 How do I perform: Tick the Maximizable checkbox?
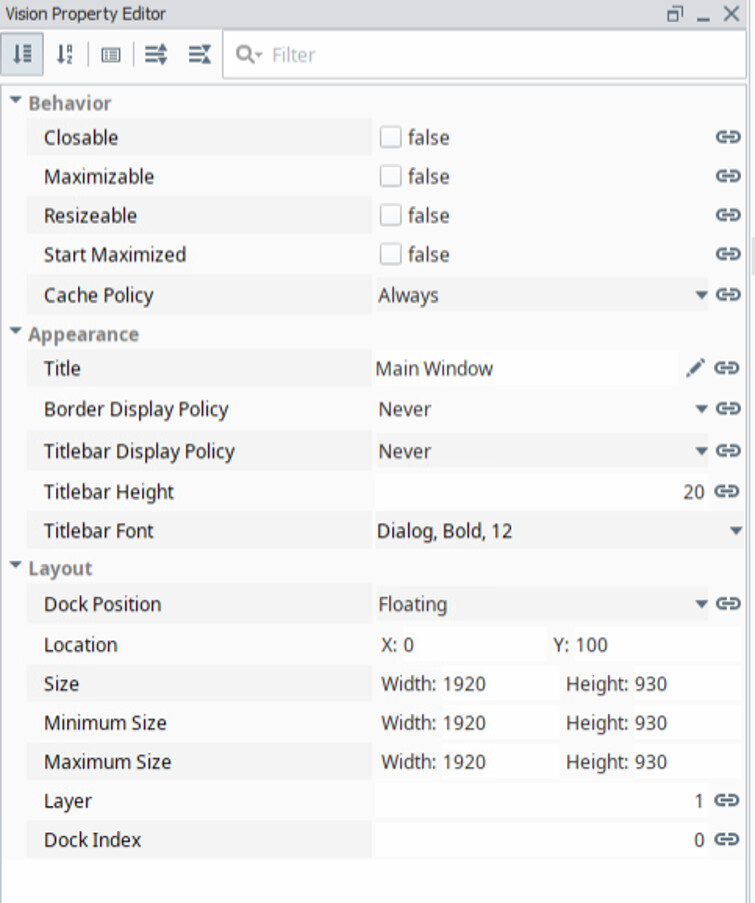coord(390,176)
